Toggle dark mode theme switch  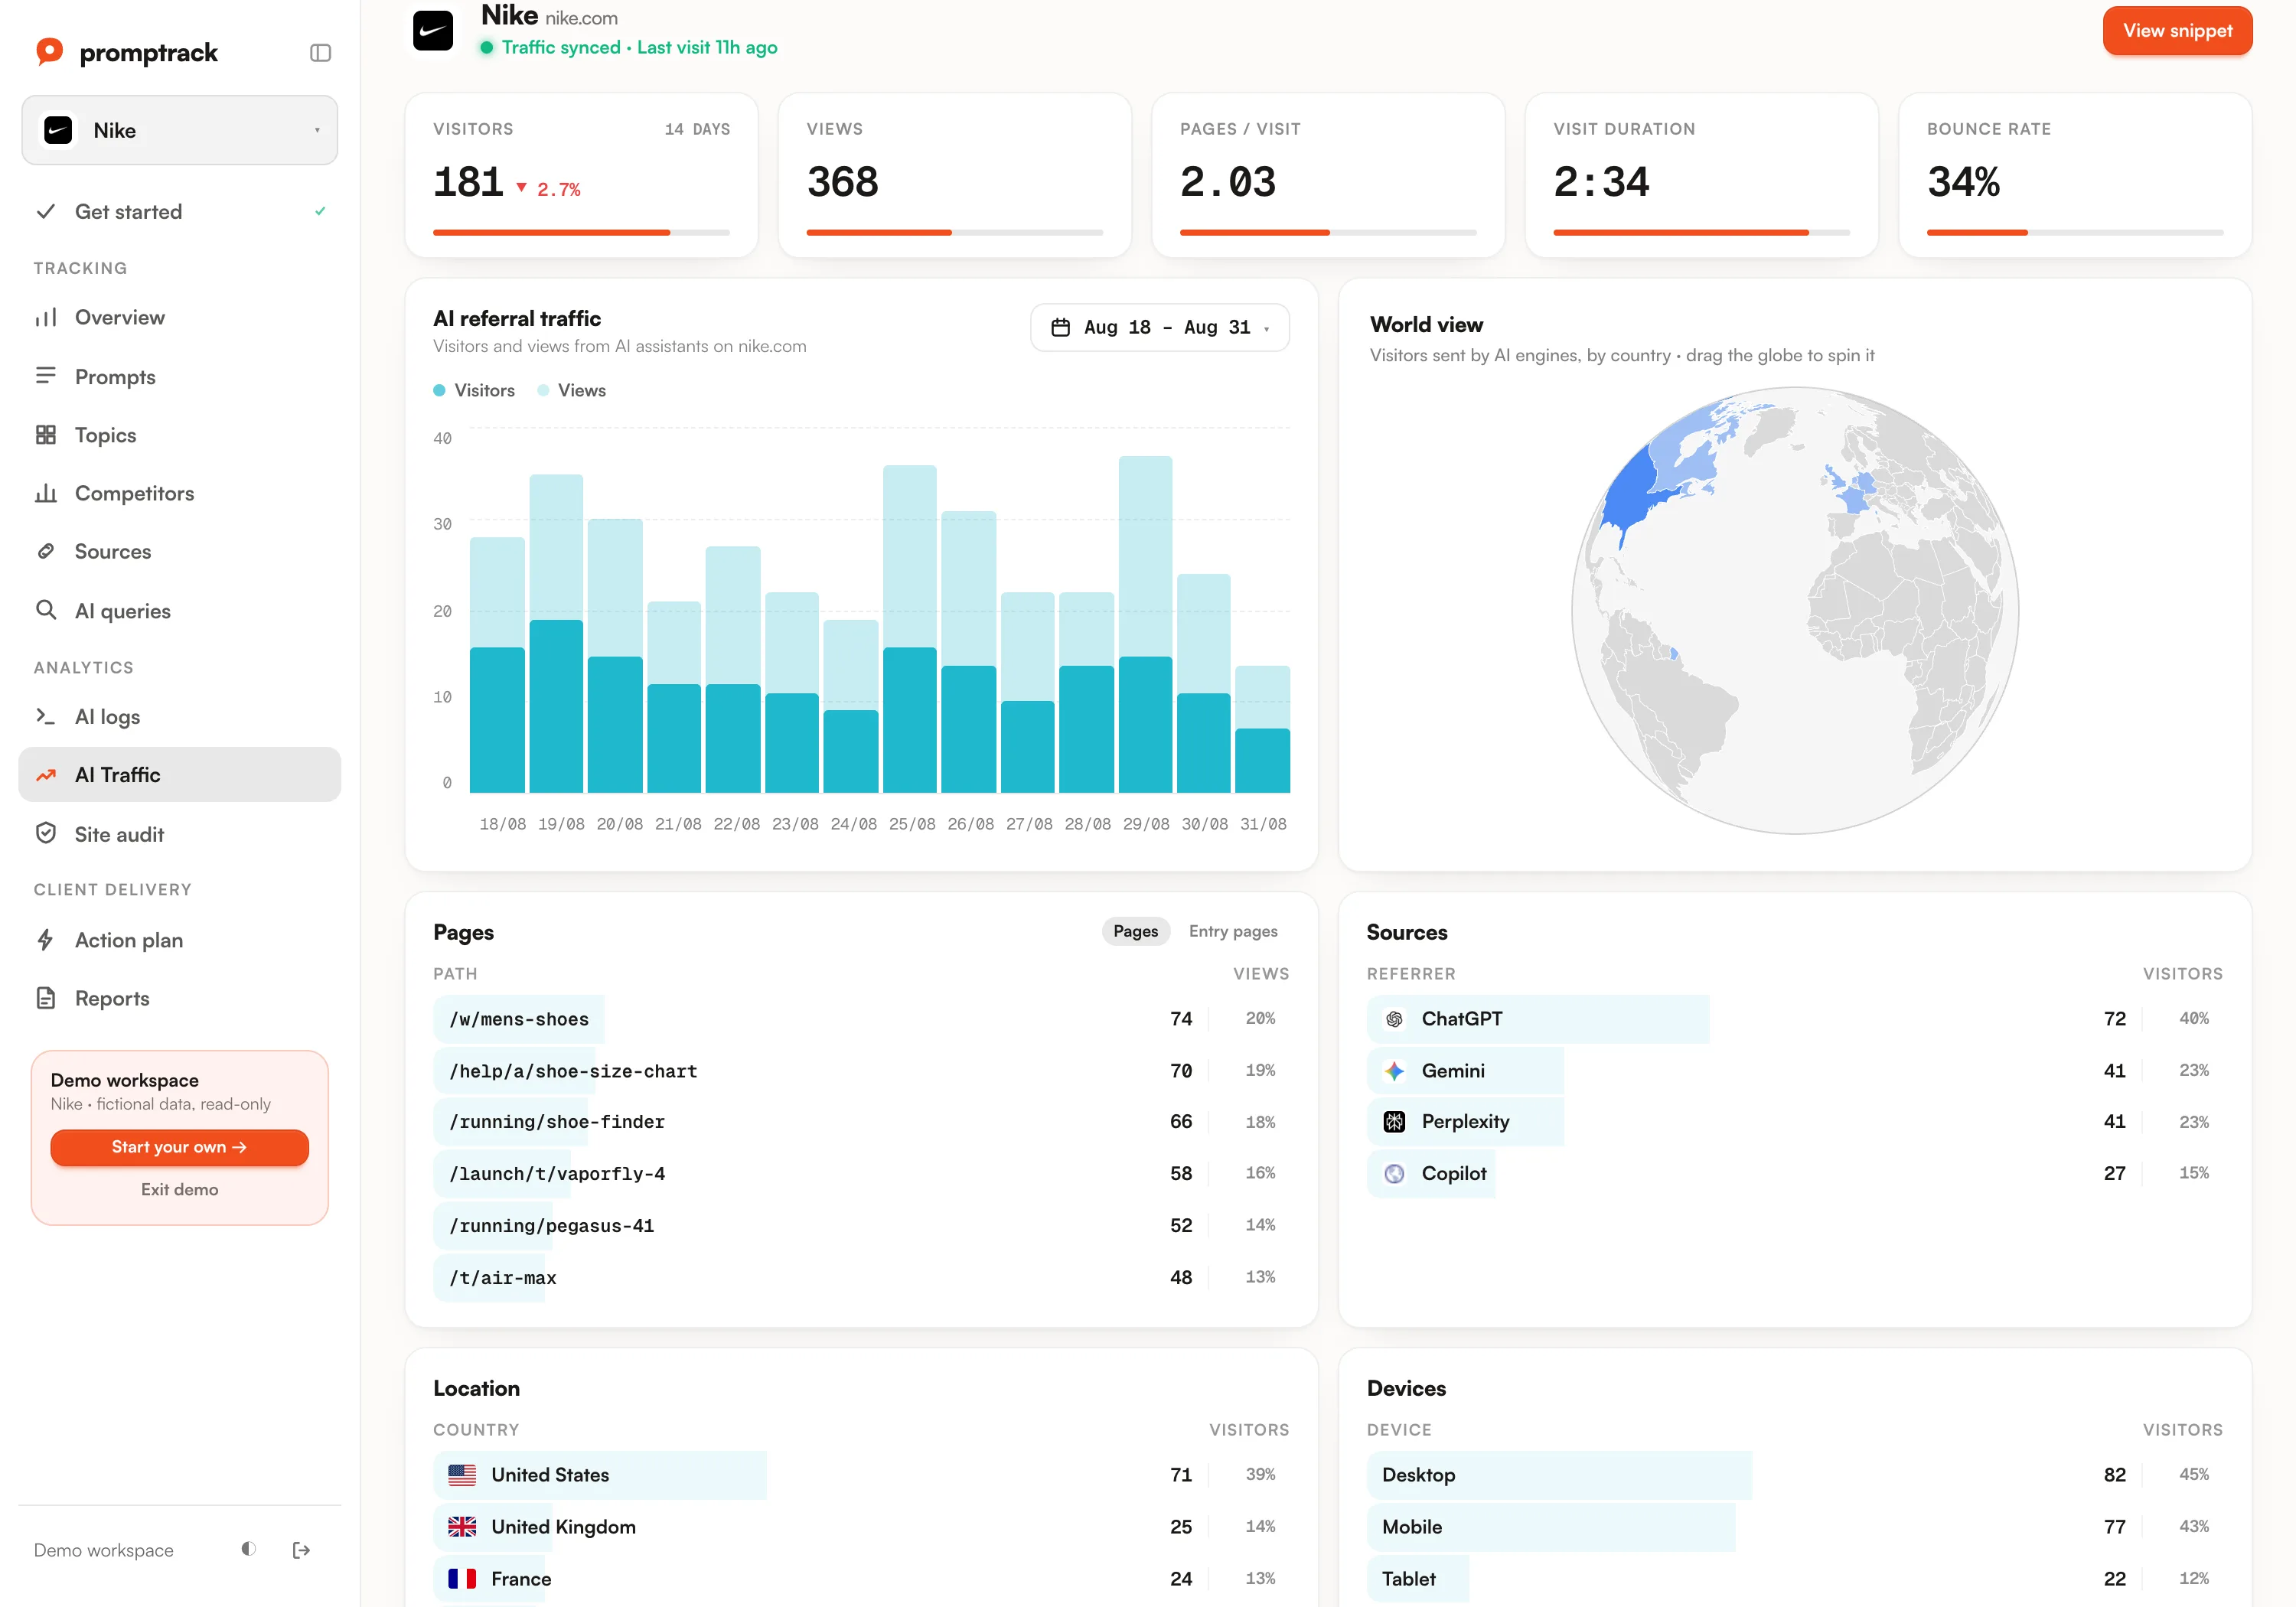coord(249,1549)
